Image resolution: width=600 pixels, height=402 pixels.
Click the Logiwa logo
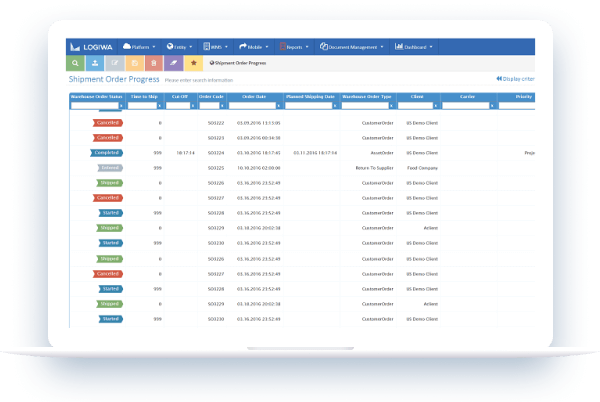92,46
